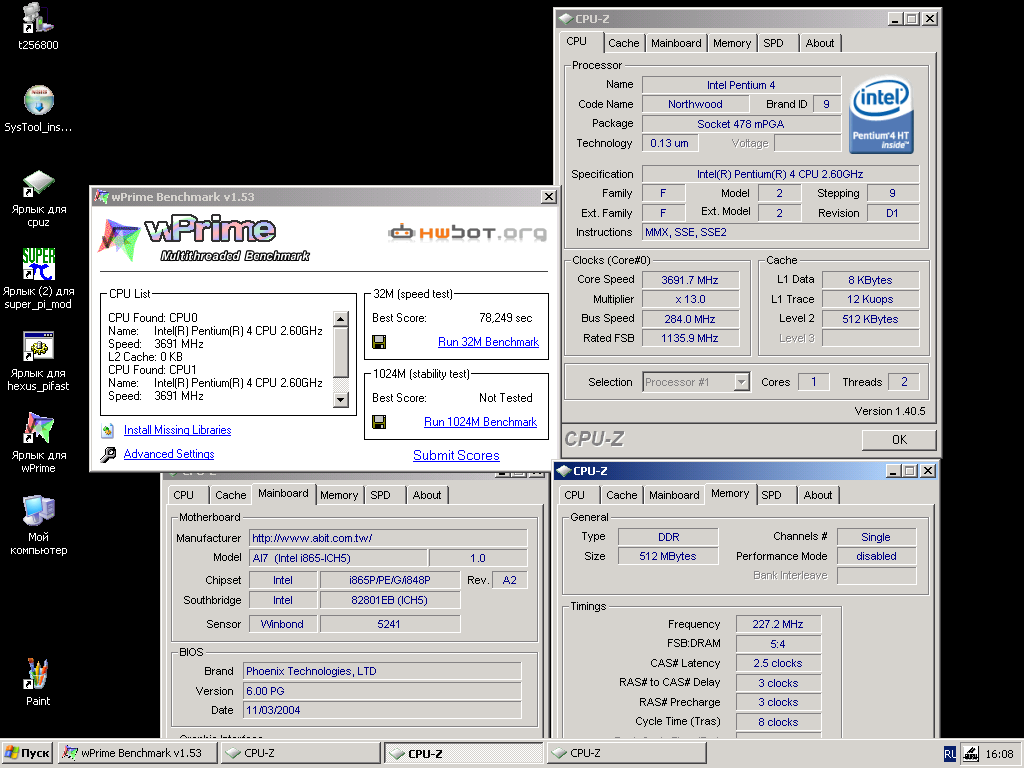This screenshot has height=768, width=1024.
Task: Open the About tab in Mainboard CPU-Z window
Action: (x=426, y=495)
